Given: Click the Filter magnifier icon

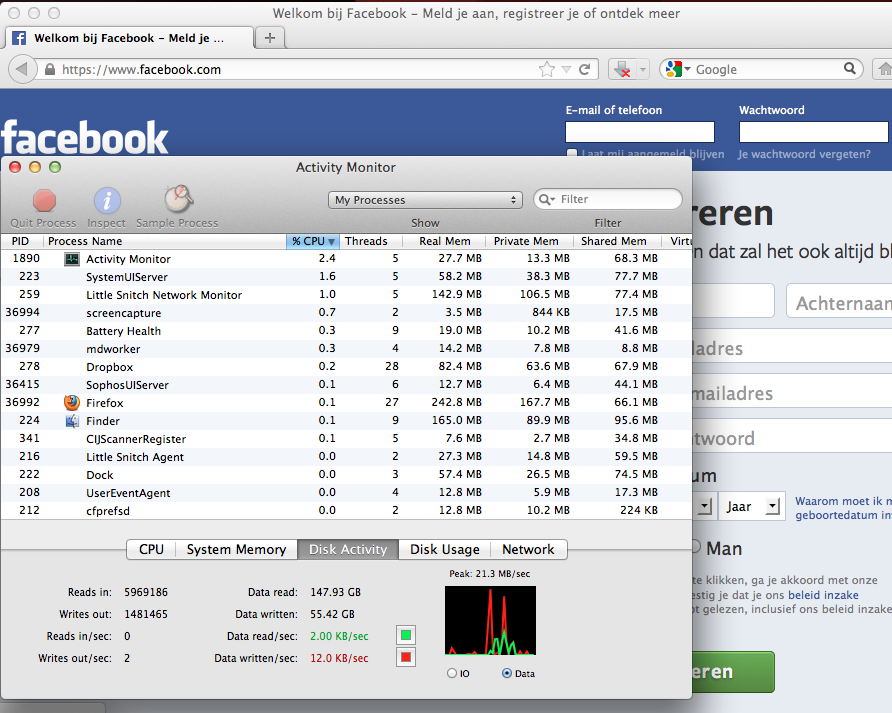Looking at the screenshot, I should click(546, 199).
